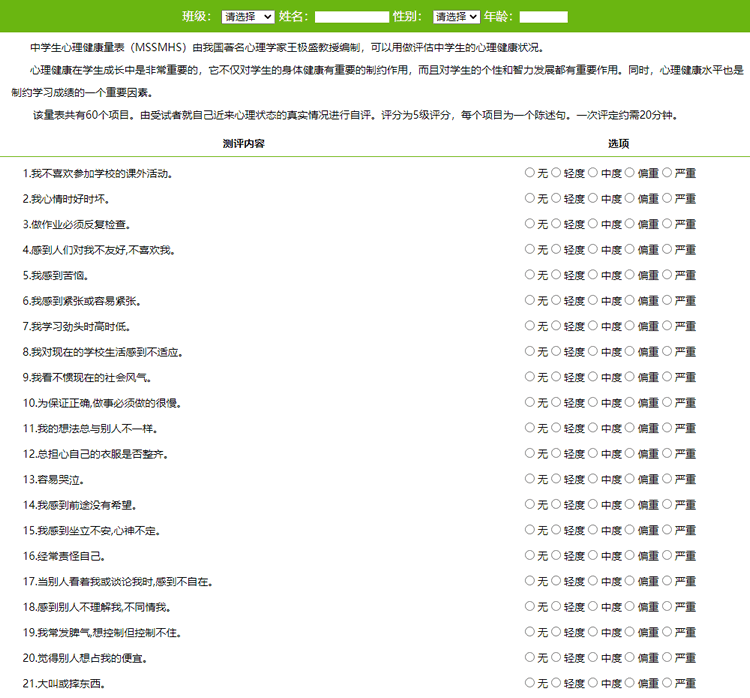Open the 性别 dropdown
The width and height of the screenshot is (750, 698).
coord(456,17)
